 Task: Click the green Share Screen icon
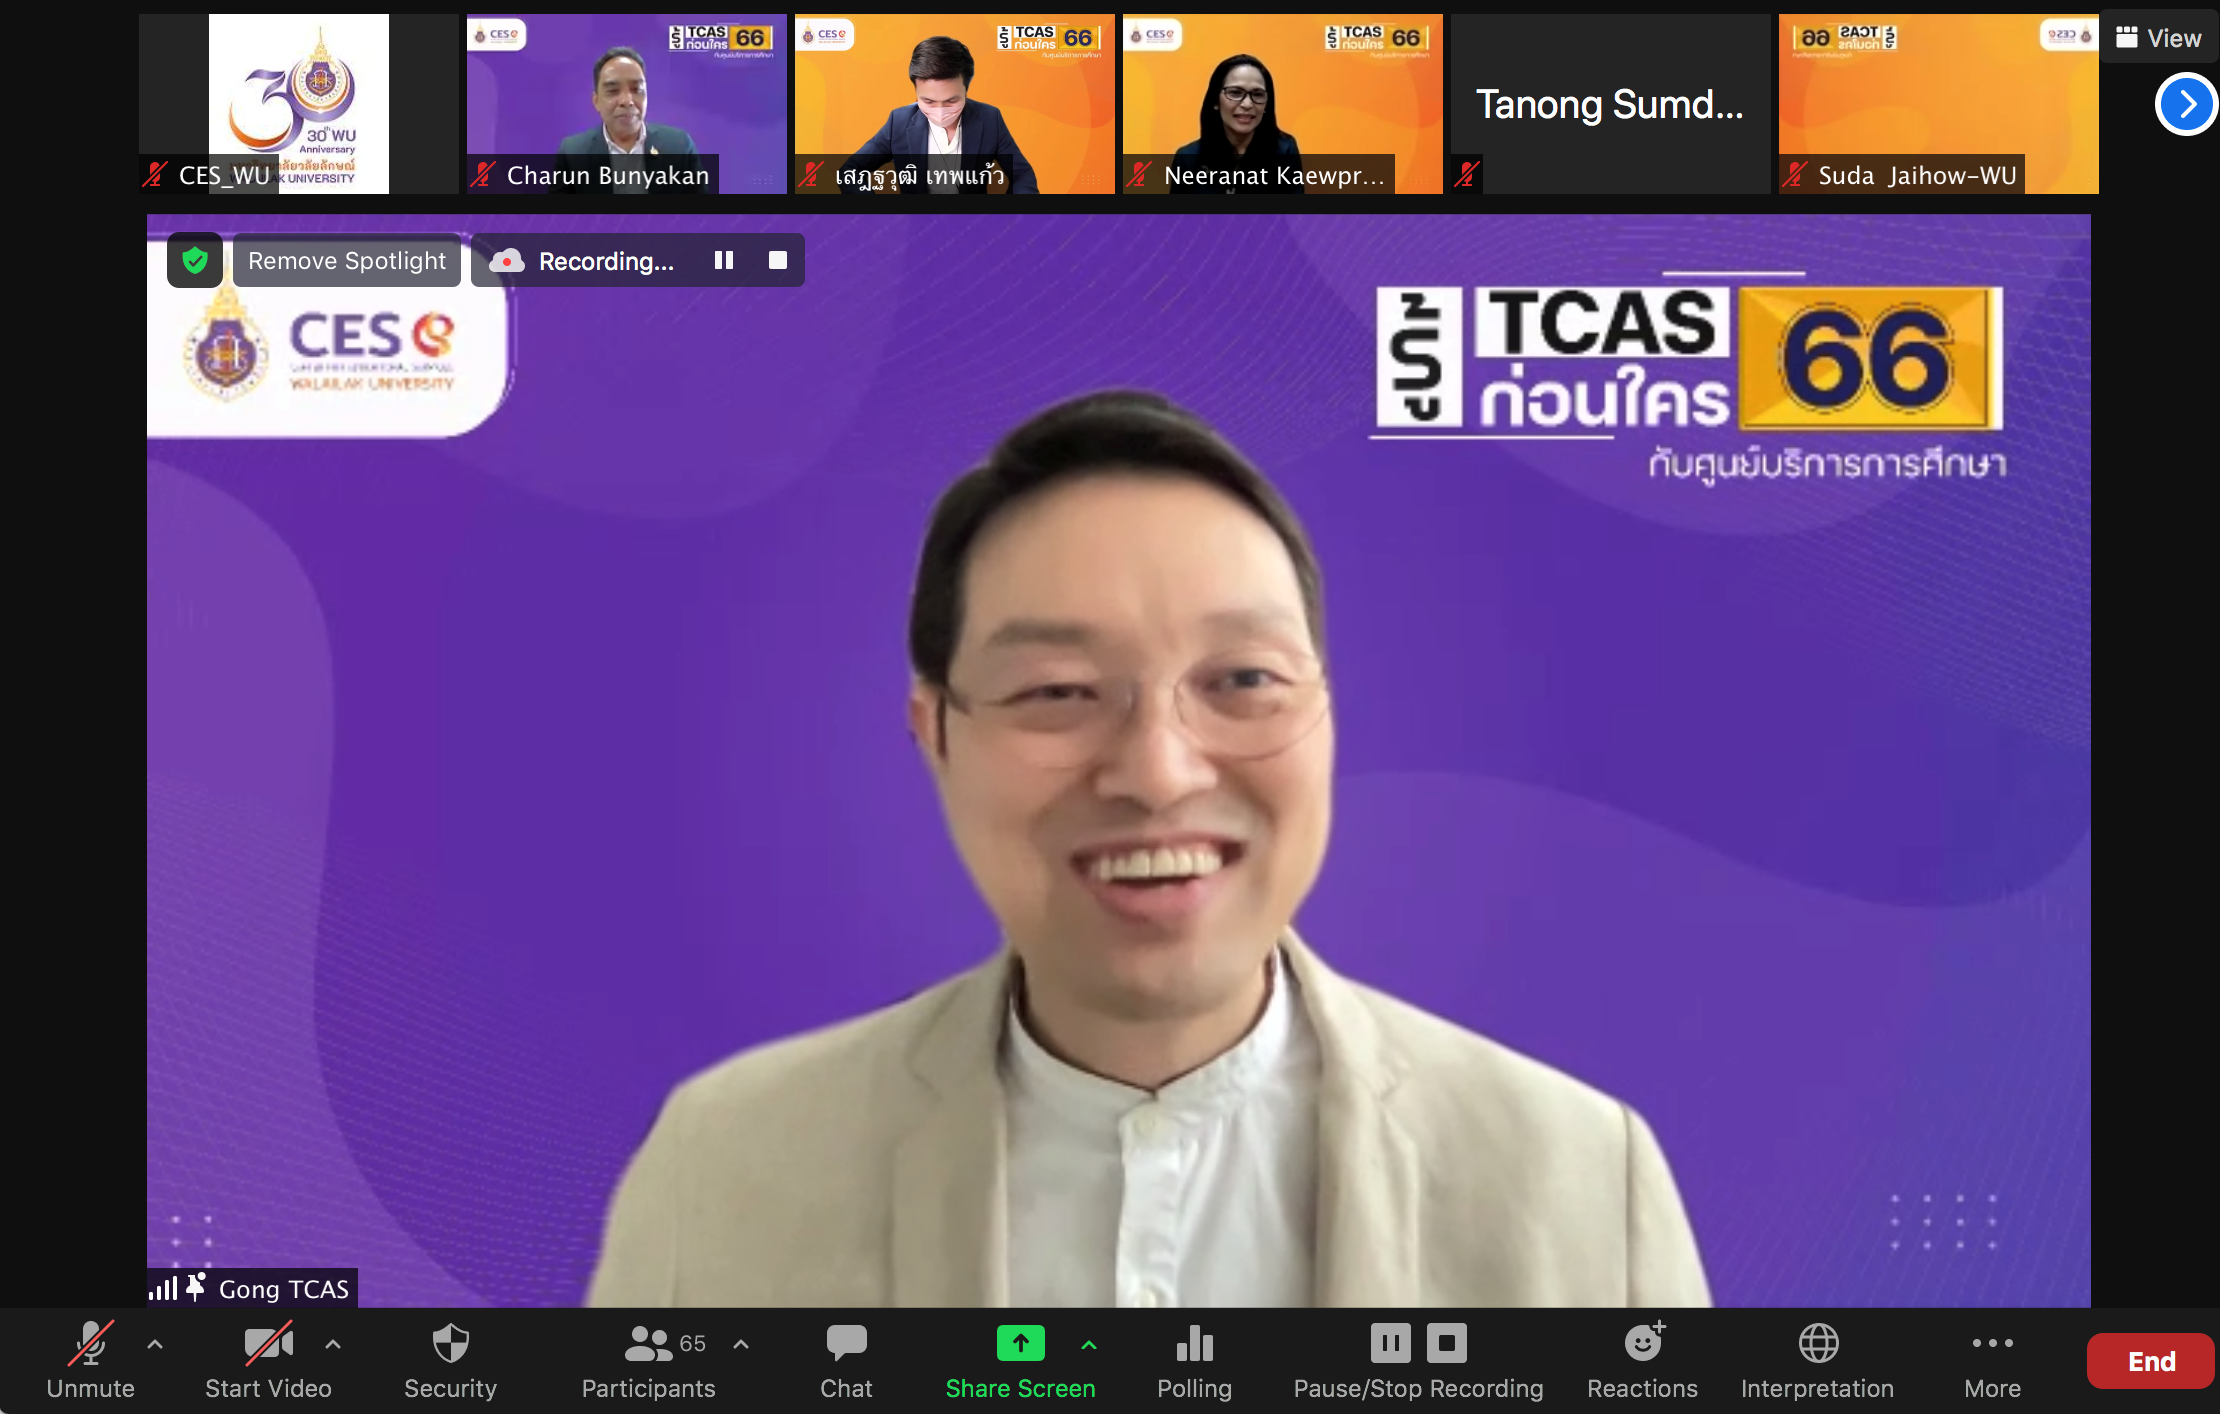tap(1020, 1343)
